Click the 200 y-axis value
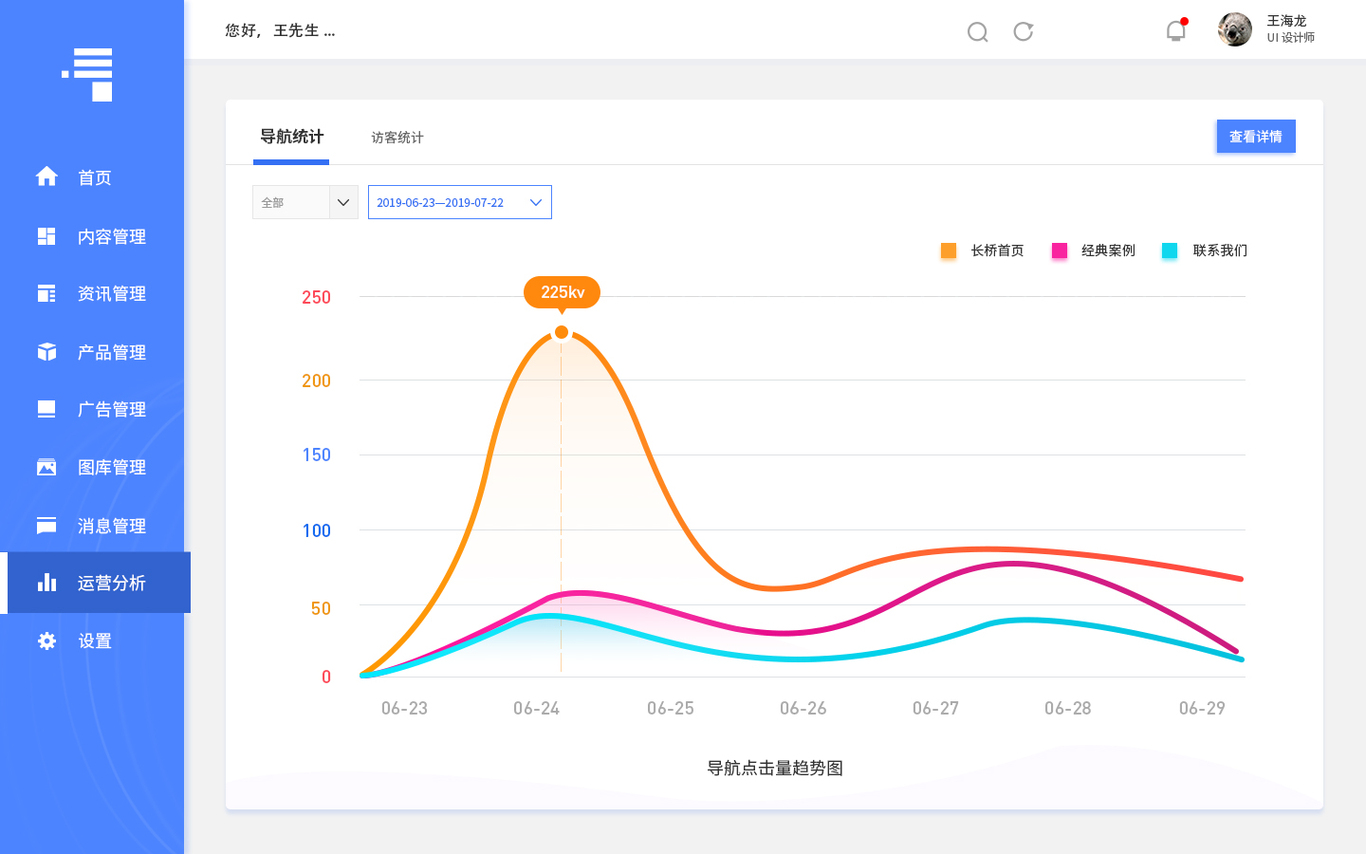Viewport: 1366px width, 854px height. (316, 380)
